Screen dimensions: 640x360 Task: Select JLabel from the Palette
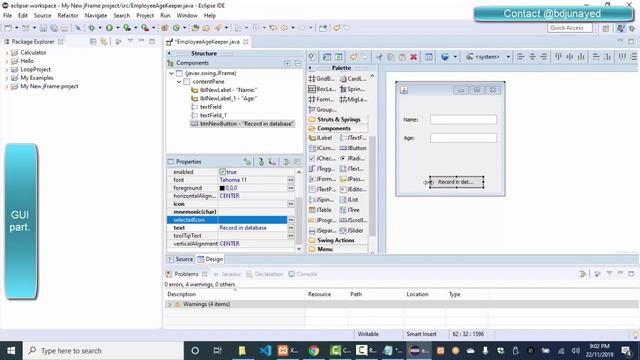coord(320,138)
